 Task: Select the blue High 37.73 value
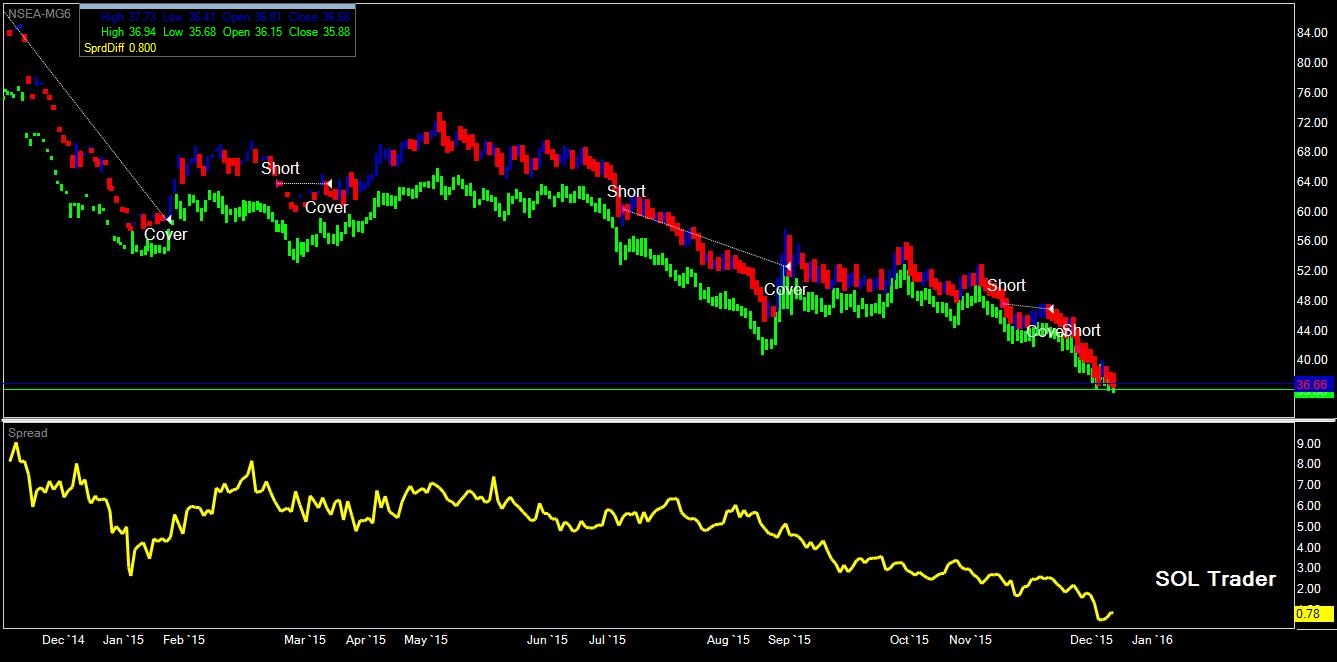click(x=130, y=17)
